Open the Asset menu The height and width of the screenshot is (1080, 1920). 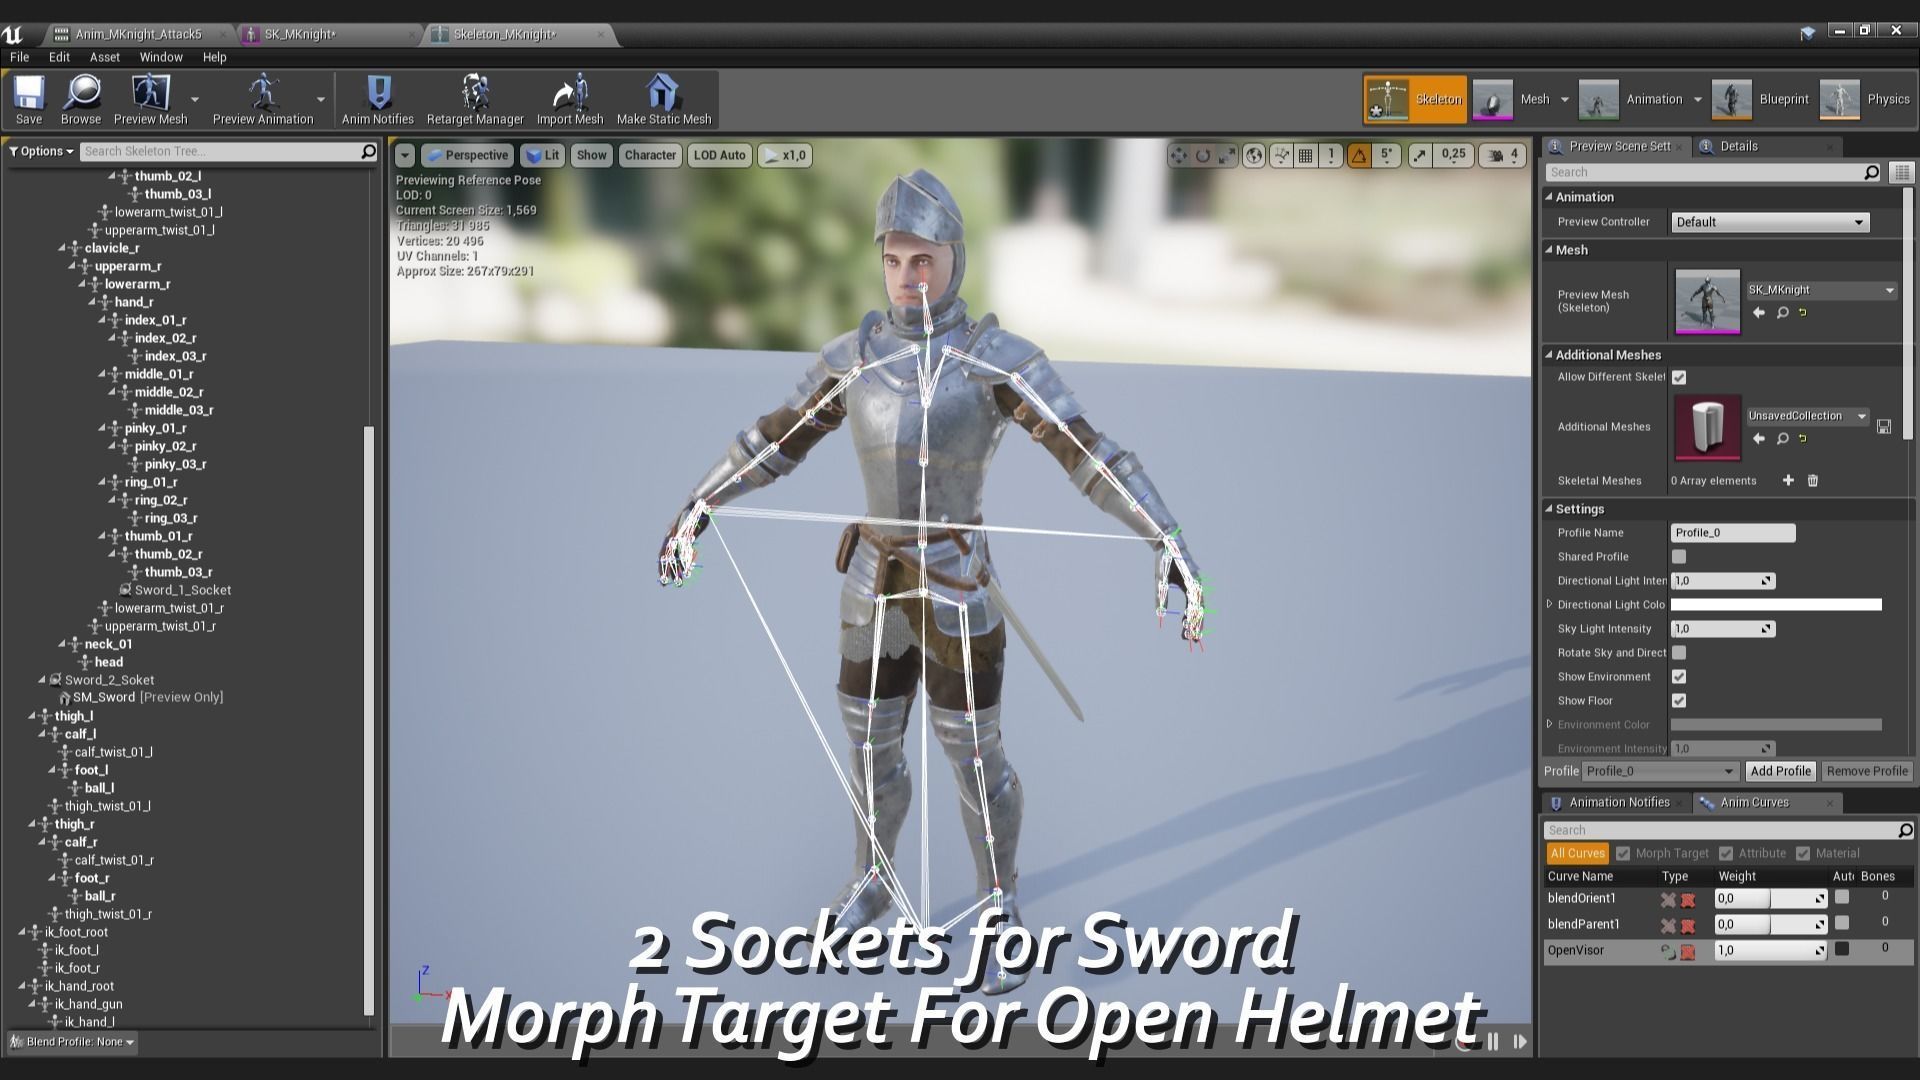(104, 57)
